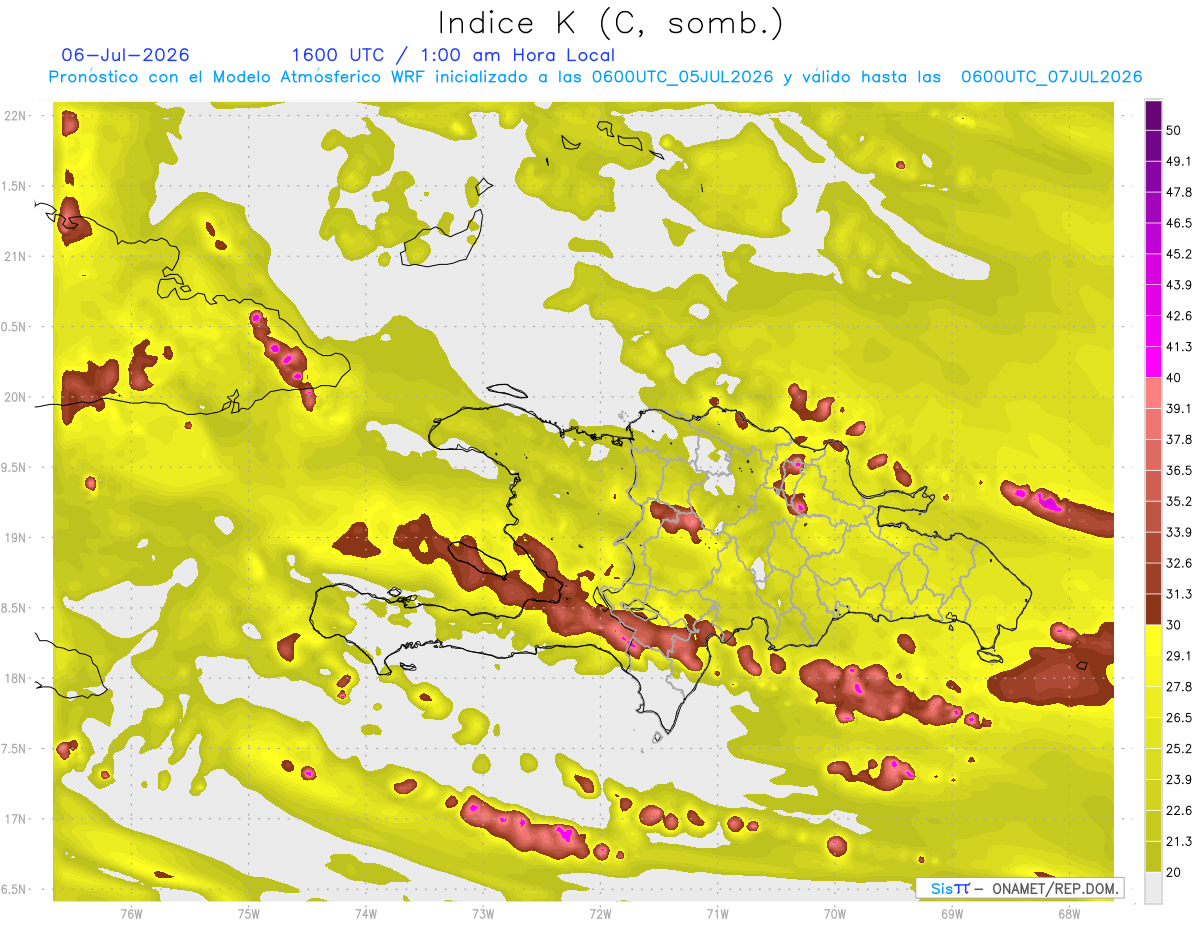Image resolution: width=1200 pixels, height=927 pixels.
Task: Click the '72W' longitude label
Action: 600,913
